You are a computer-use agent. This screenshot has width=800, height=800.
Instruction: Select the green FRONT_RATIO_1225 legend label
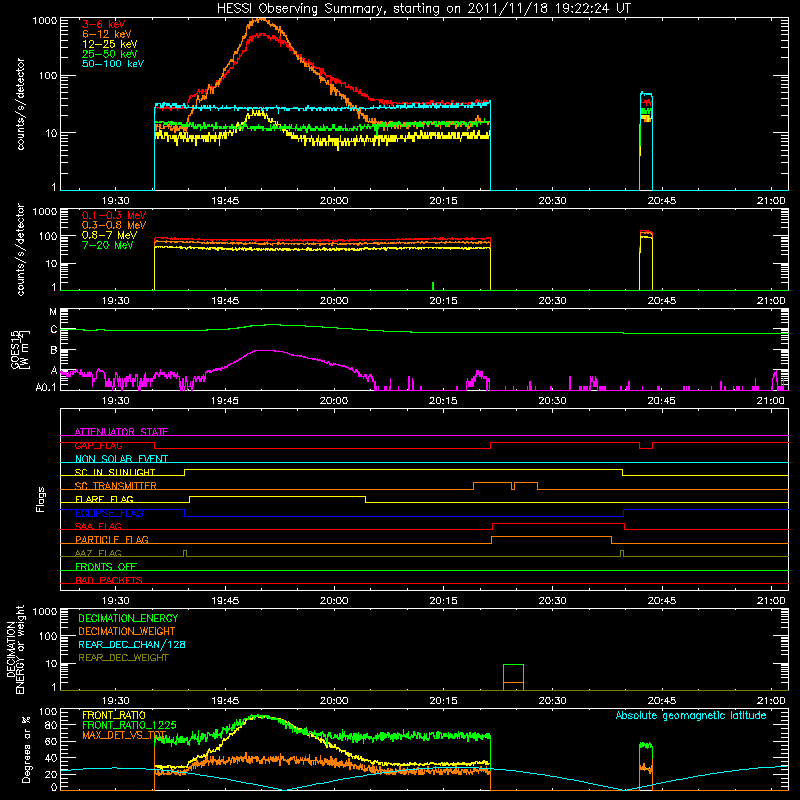click(129, 725)
